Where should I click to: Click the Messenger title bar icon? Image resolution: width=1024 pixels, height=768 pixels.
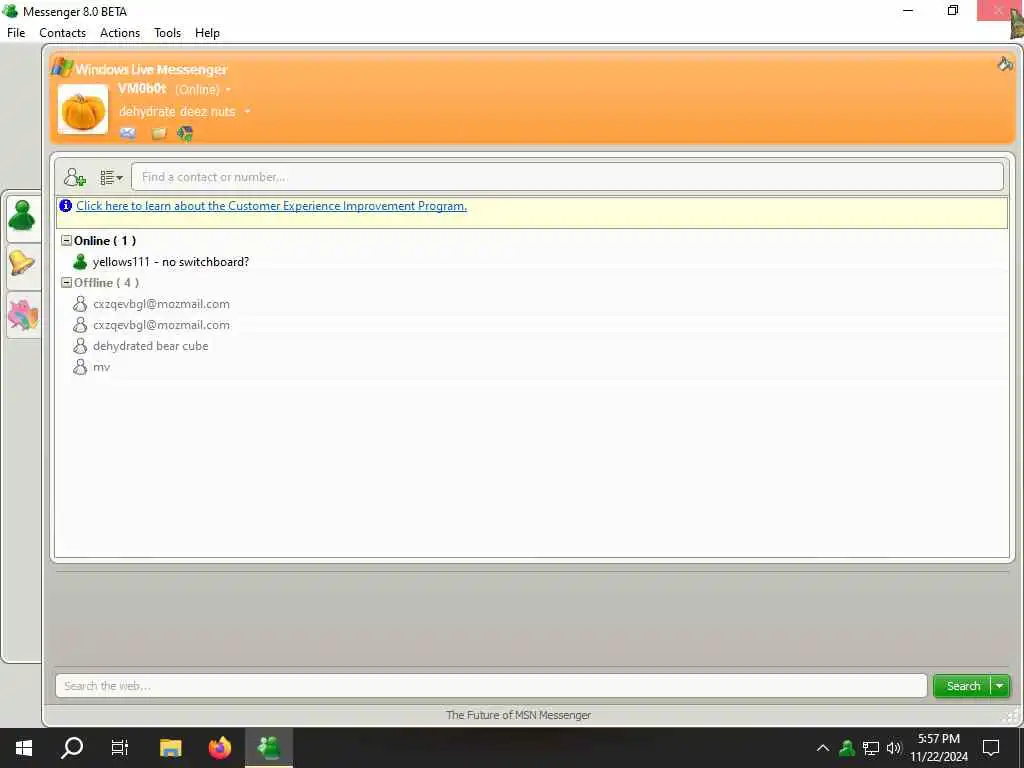point(10,10)
